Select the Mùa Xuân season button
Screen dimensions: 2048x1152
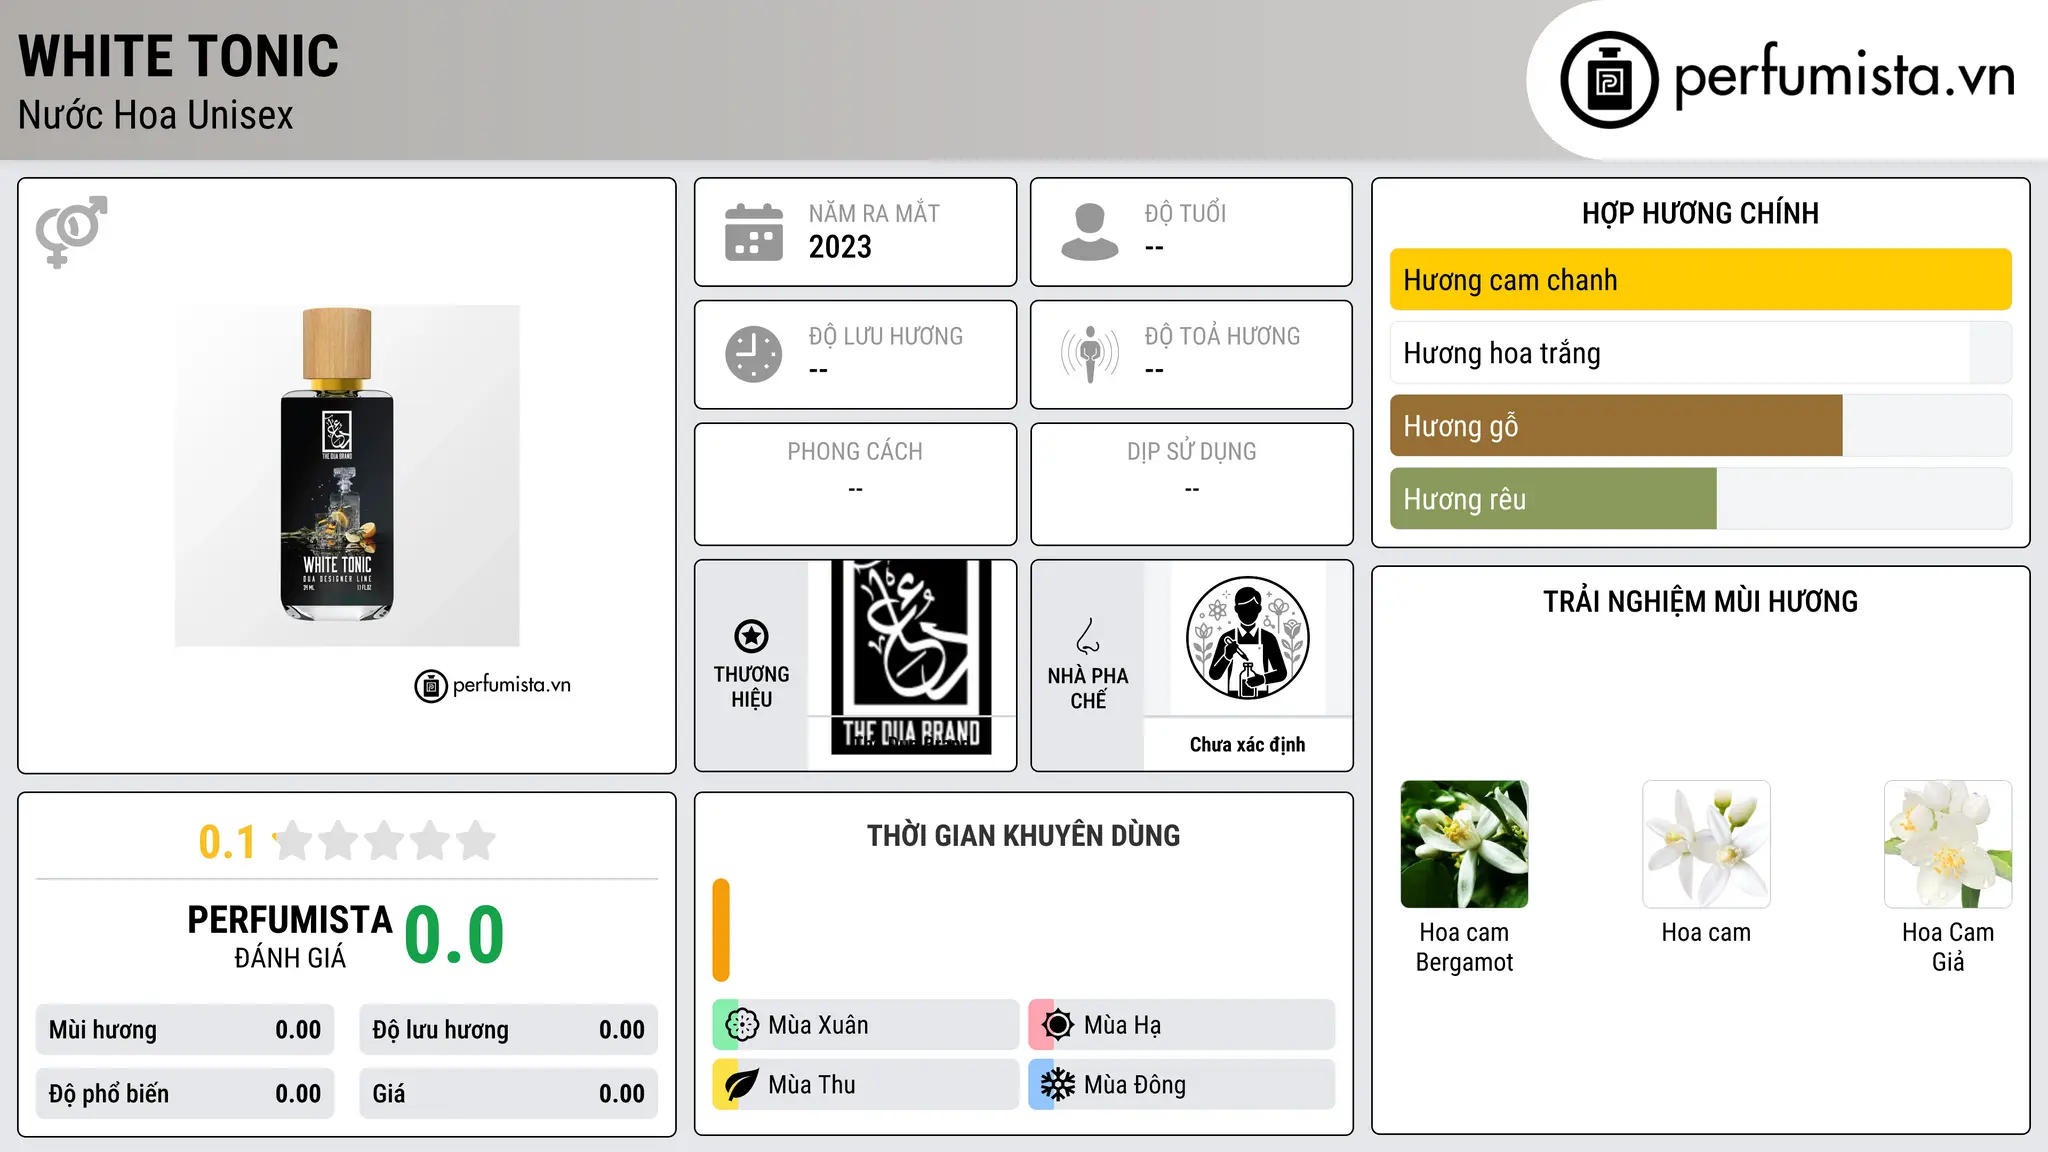point(866,1025)
